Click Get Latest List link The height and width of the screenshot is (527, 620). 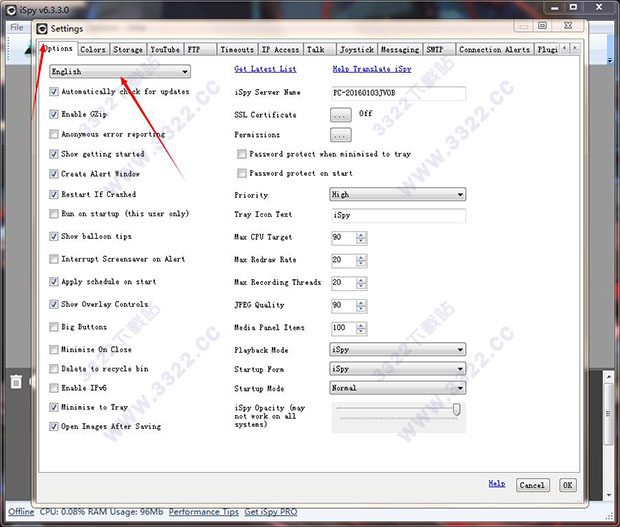[x=265, y=69]
